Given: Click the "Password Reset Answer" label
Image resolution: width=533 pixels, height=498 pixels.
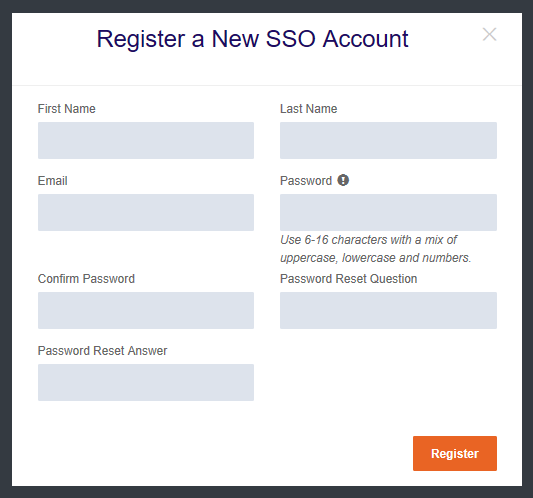Looking at the screenshot, I should coord(102,351).
